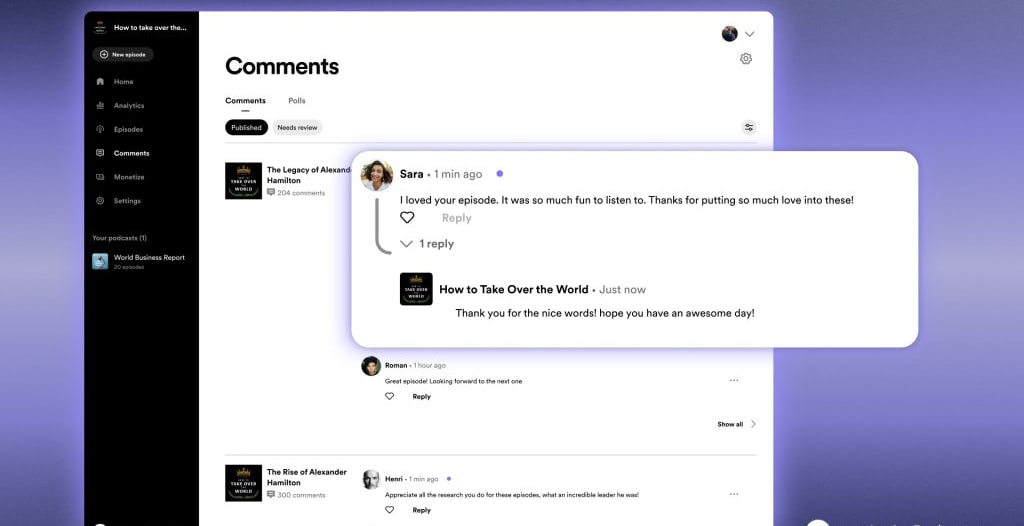This screenshot has height=526, width=1024.
Task: Open the profile avatar dropdown arrow
Action: pos(750,34)
